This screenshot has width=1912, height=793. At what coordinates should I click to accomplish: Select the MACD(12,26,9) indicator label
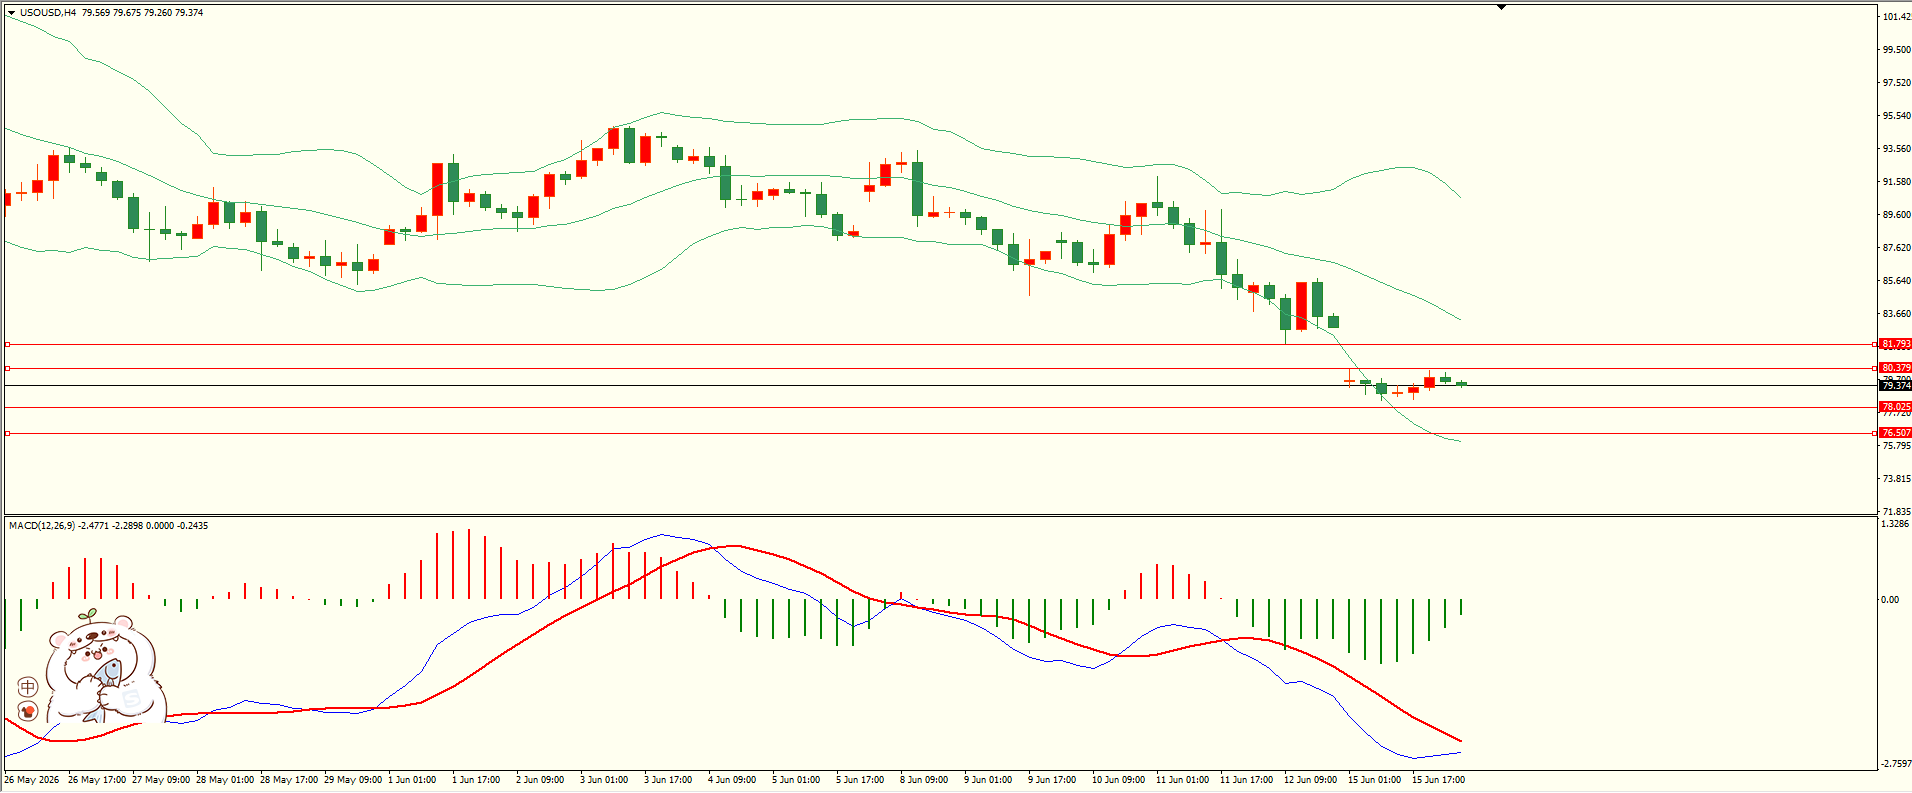click(41, 525)
